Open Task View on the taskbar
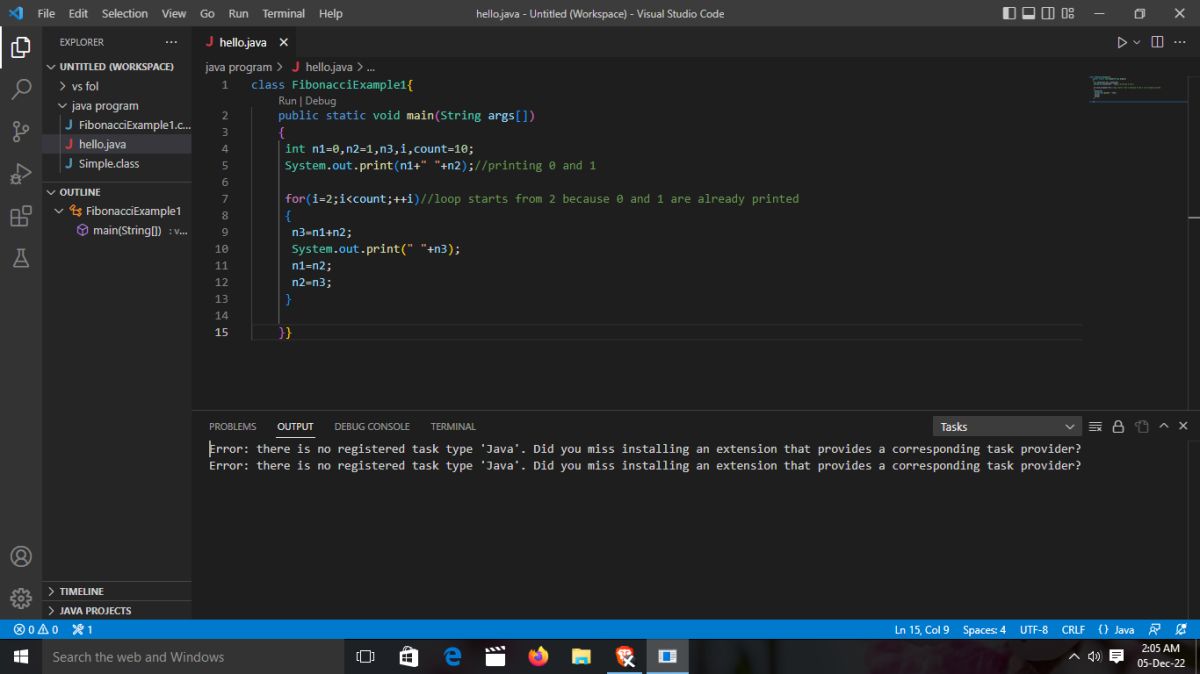1200x674 pixels. tap(365, 657)
